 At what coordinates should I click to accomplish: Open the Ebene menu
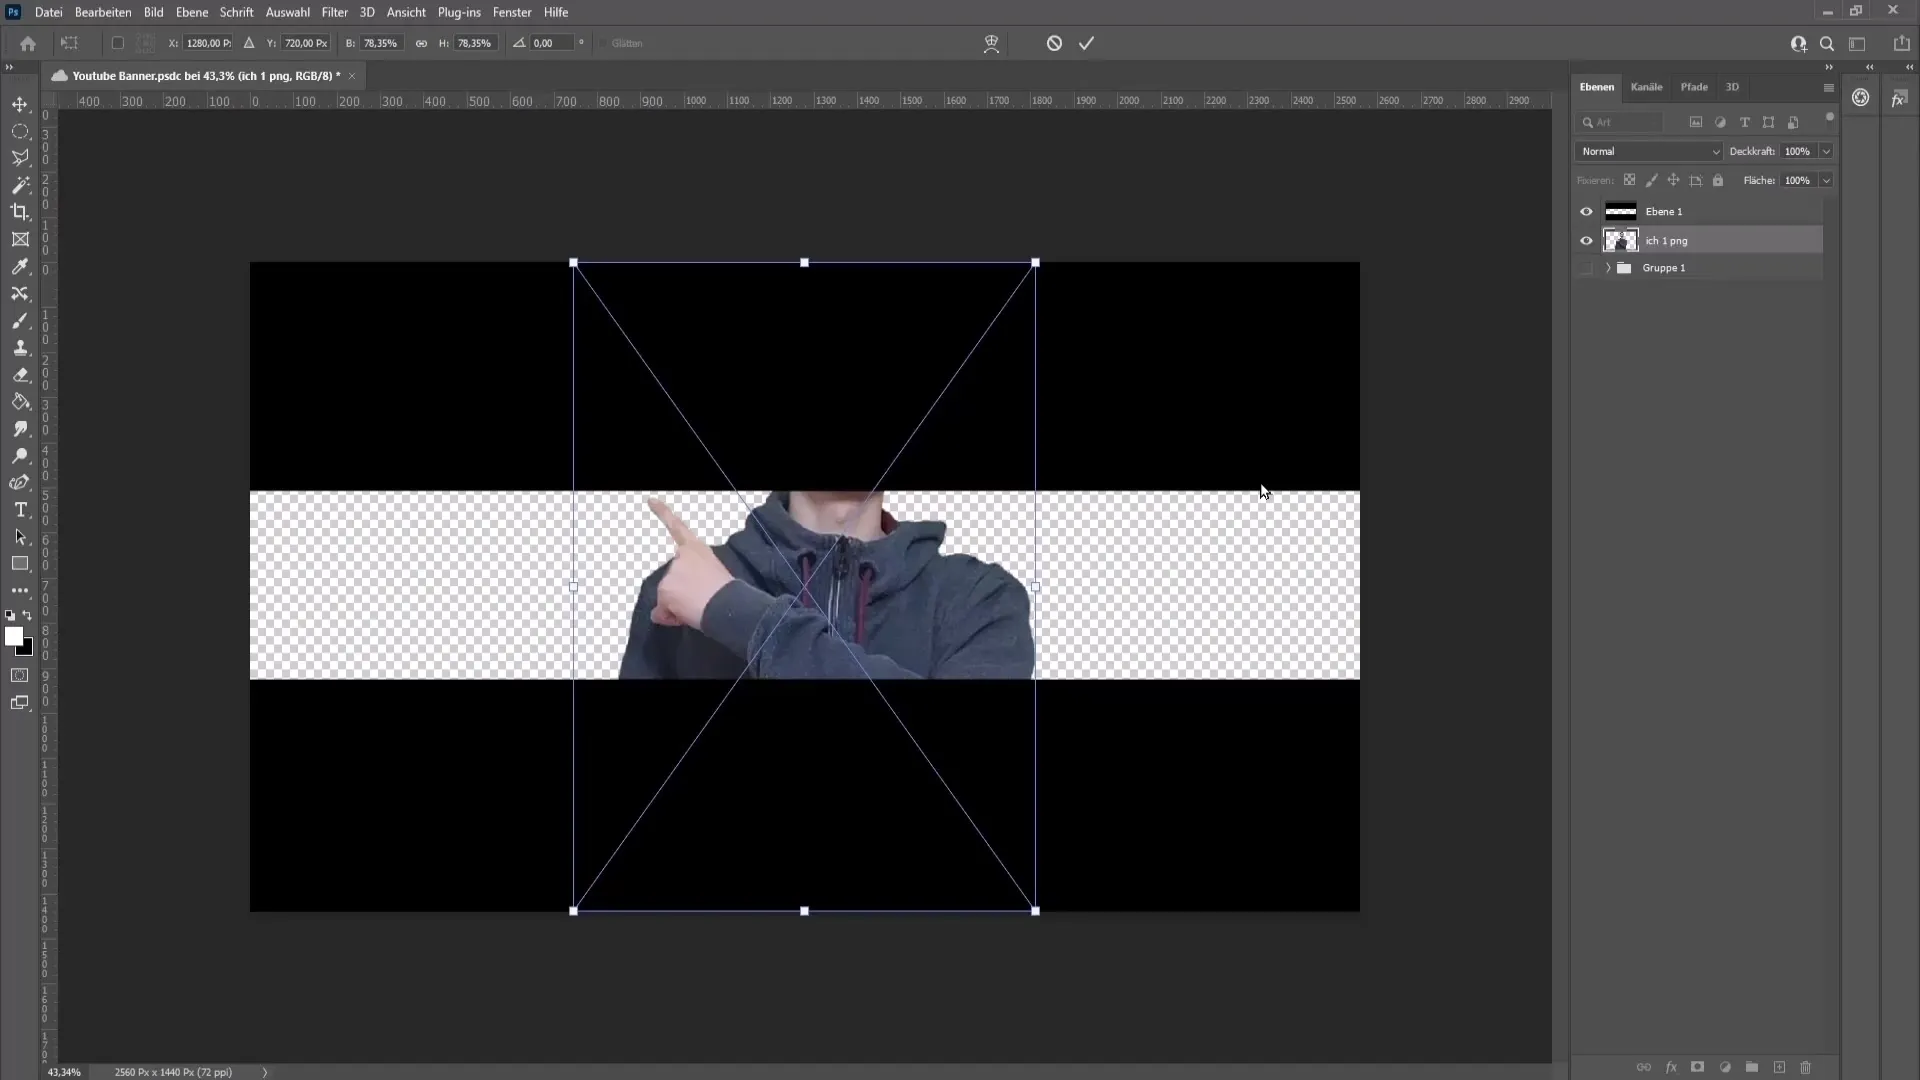click(192, 12)
